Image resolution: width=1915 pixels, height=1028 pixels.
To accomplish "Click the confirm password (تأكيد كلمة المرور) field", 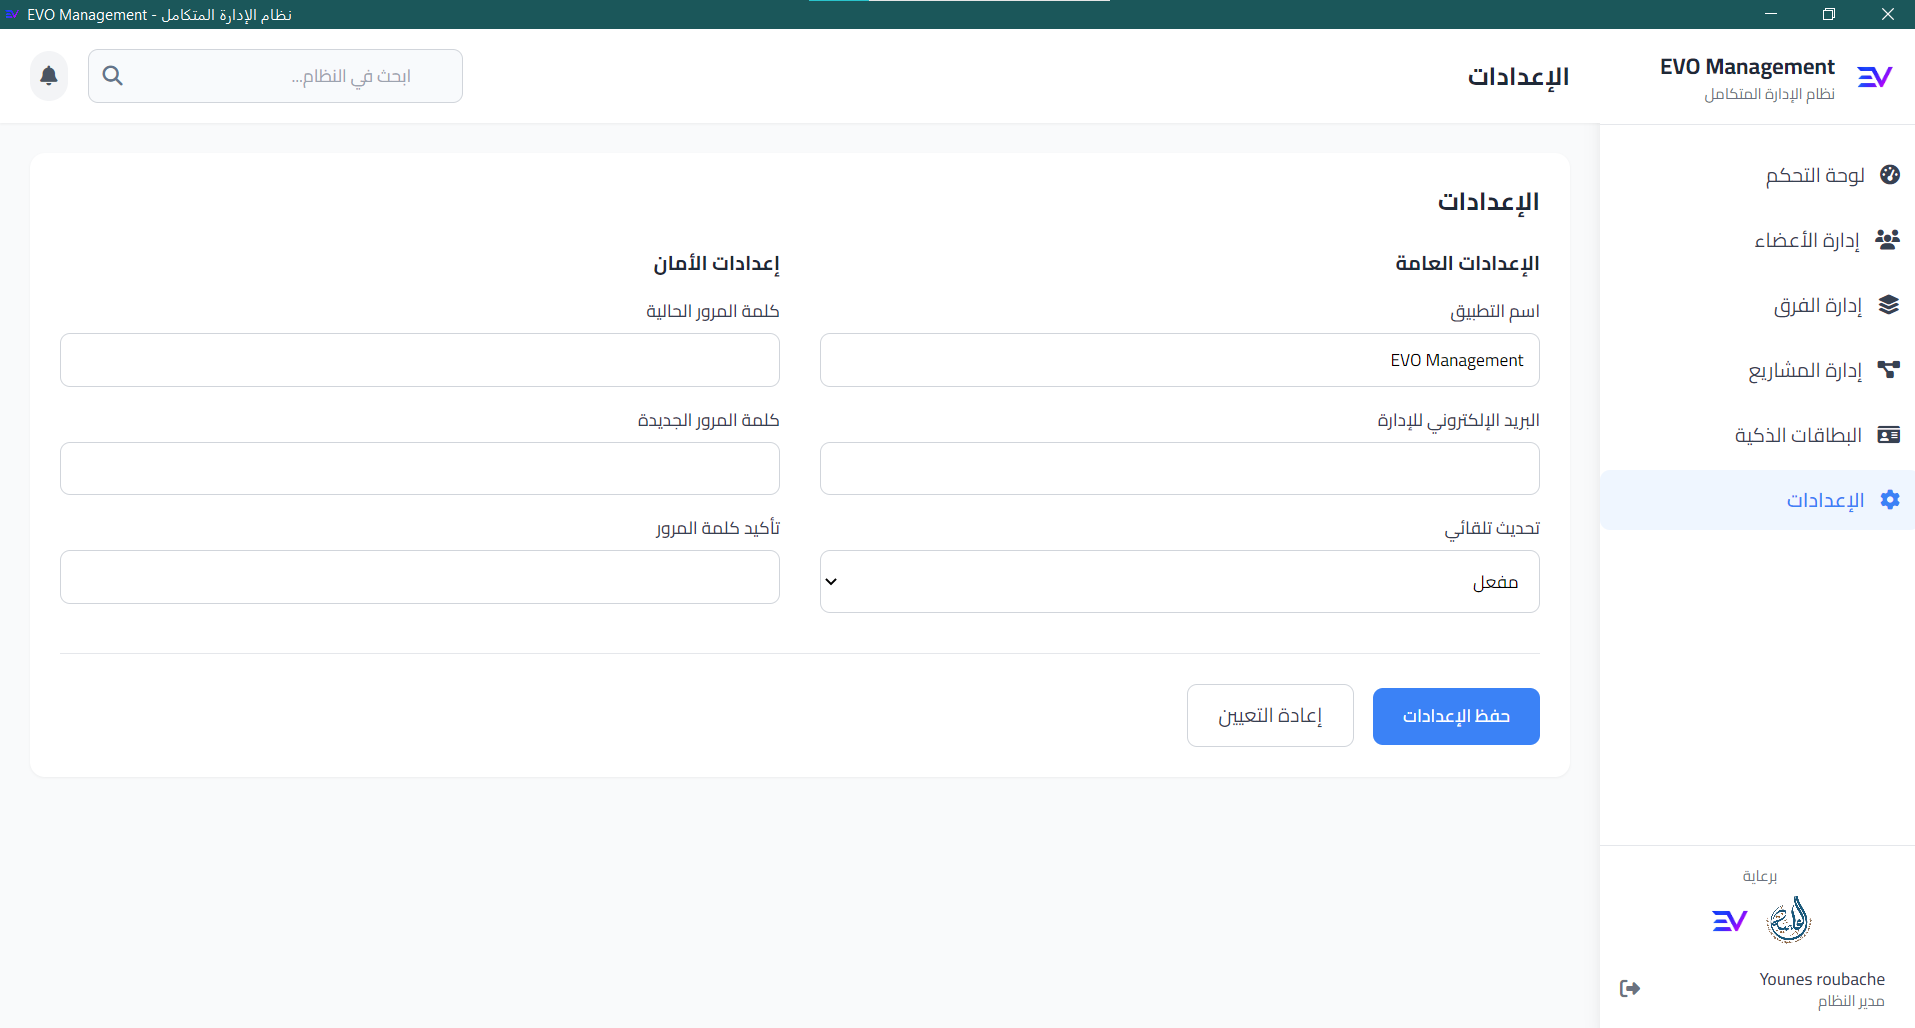I will point(418,577).
